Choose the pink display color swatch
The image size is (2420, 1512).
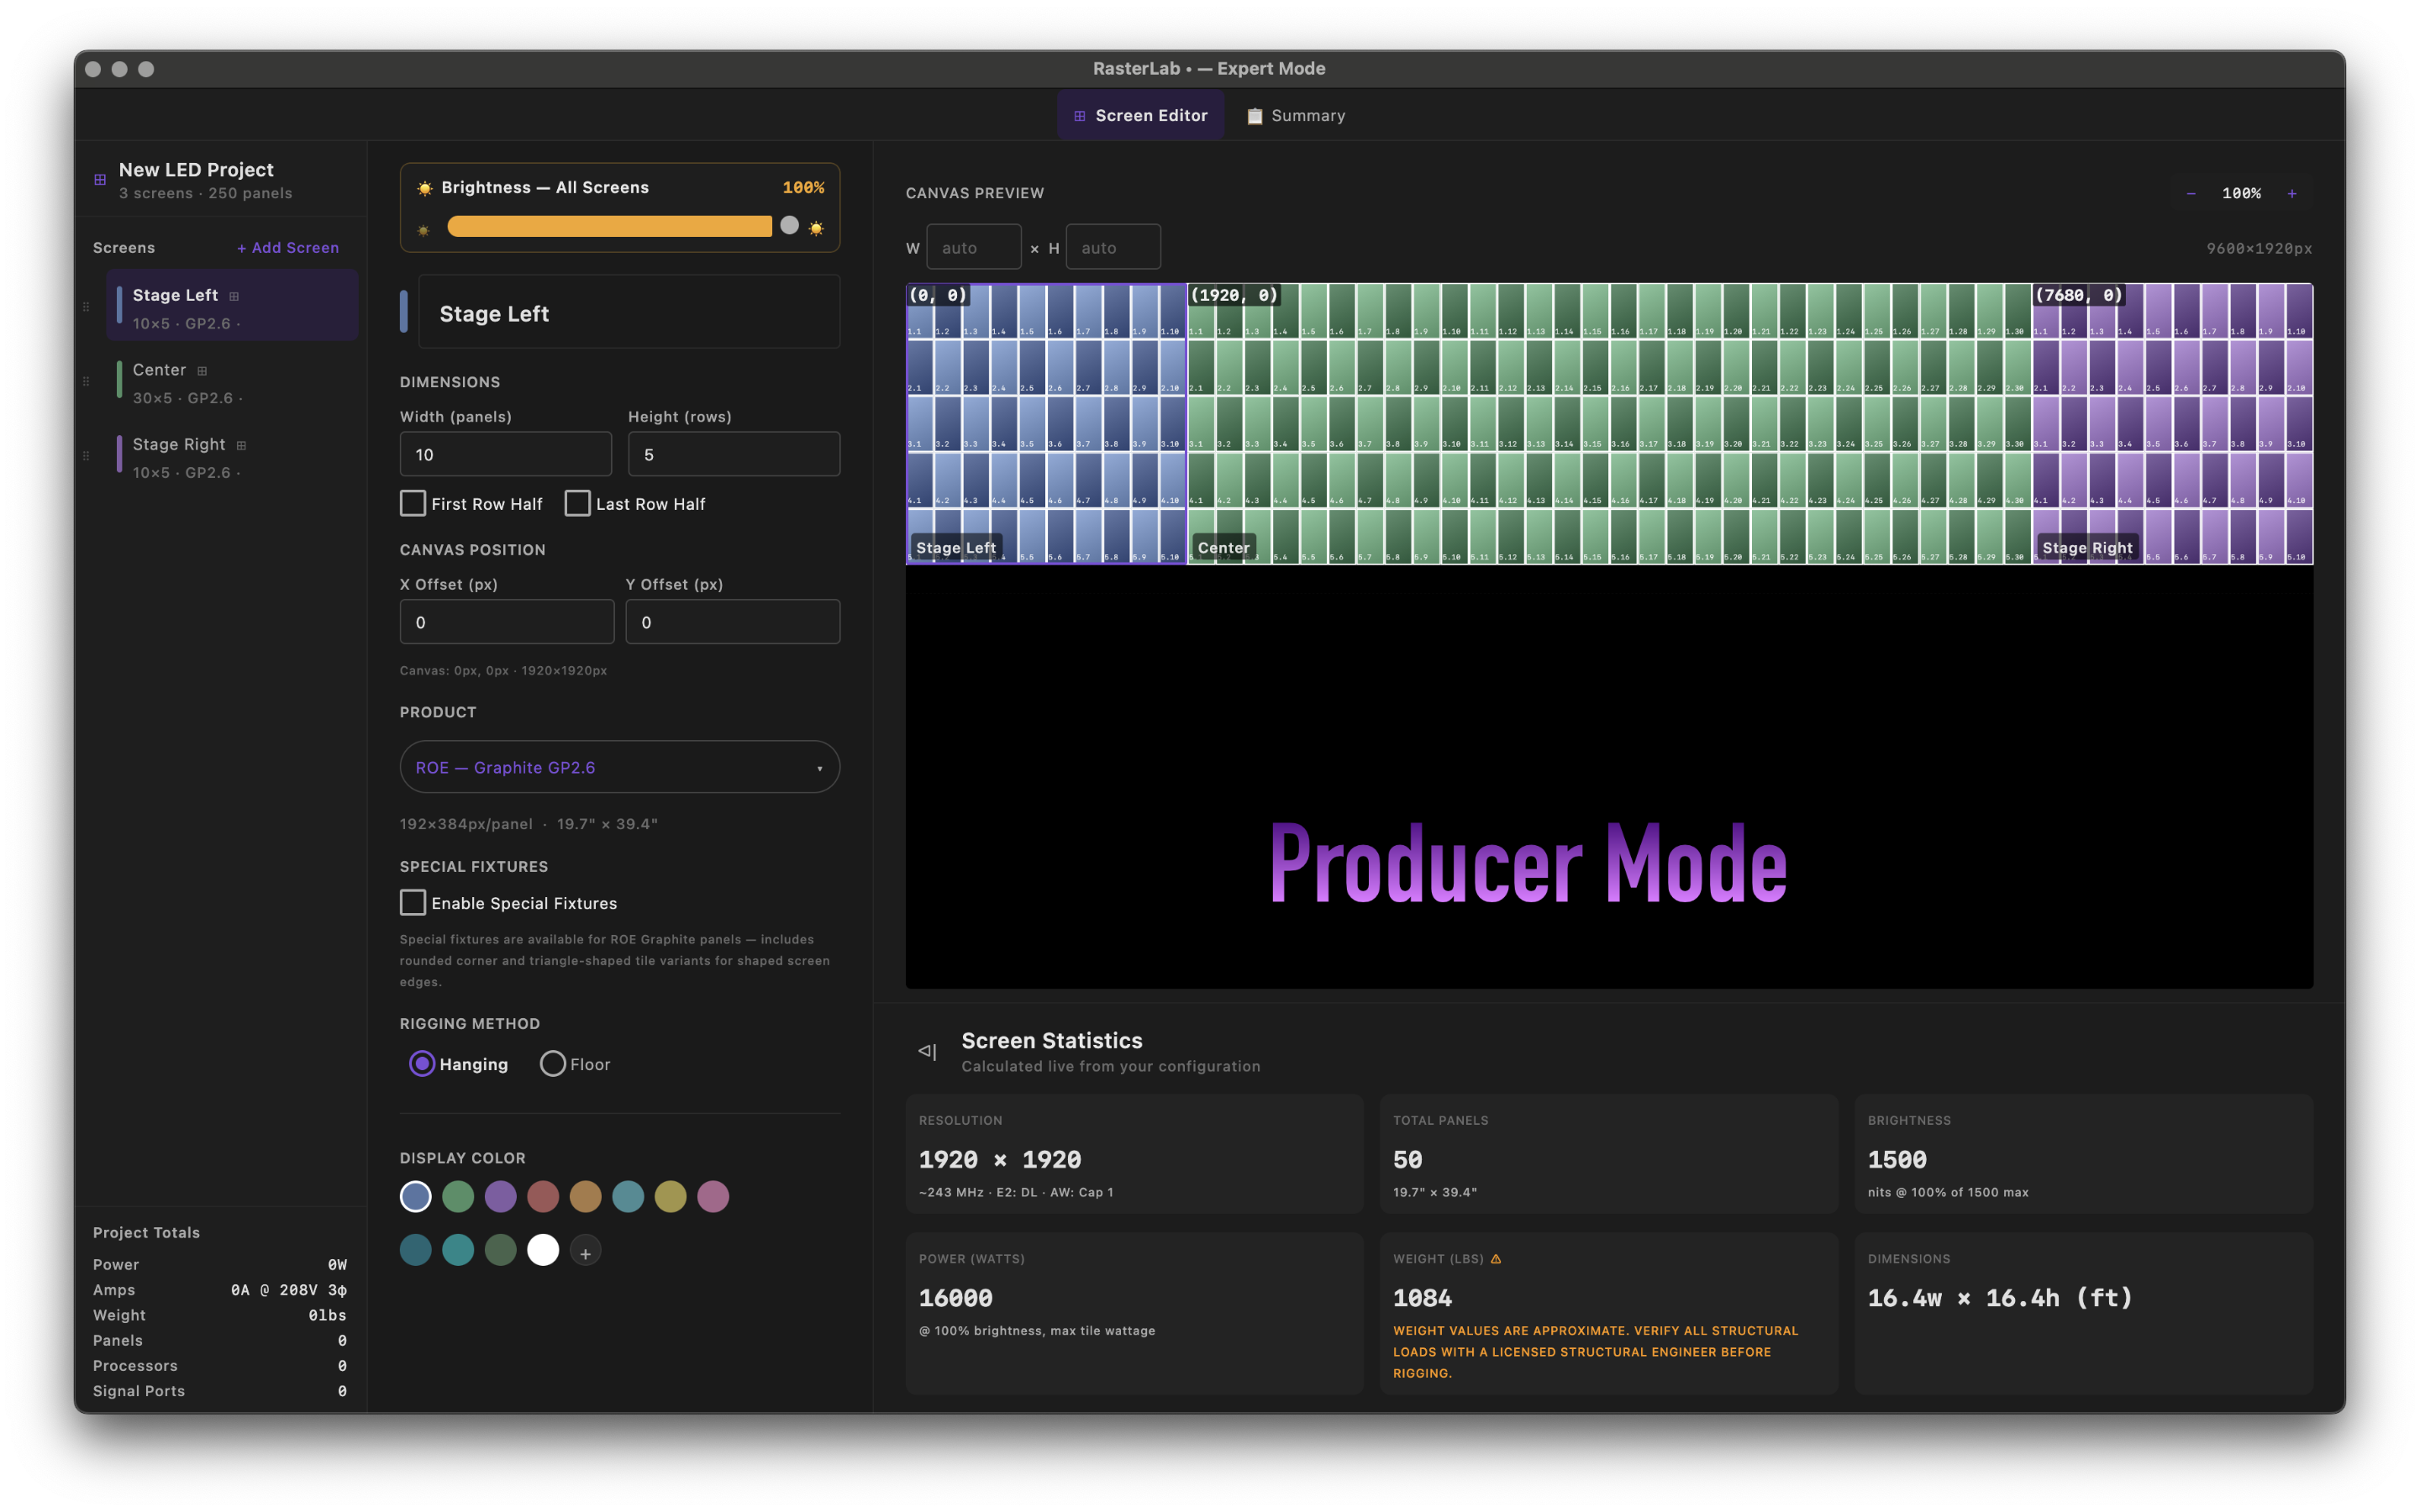713,1196
